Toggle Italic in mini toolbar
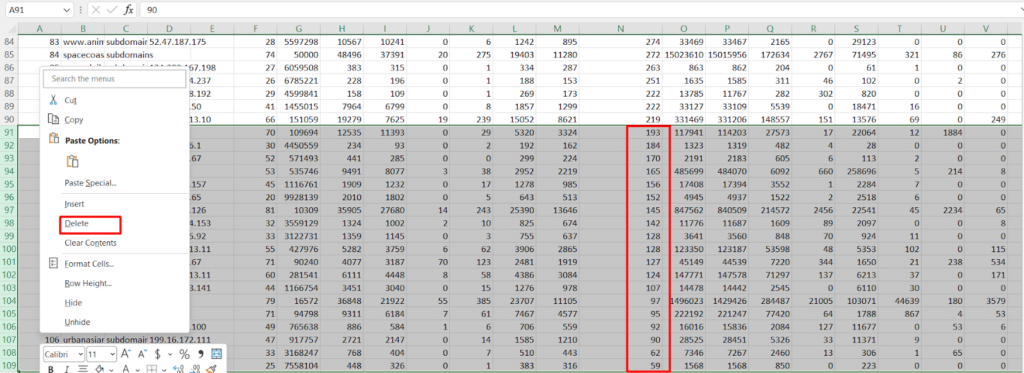The height and width of the screenshot is (373, 1024). pyautogui.click(x=67, y=369)
